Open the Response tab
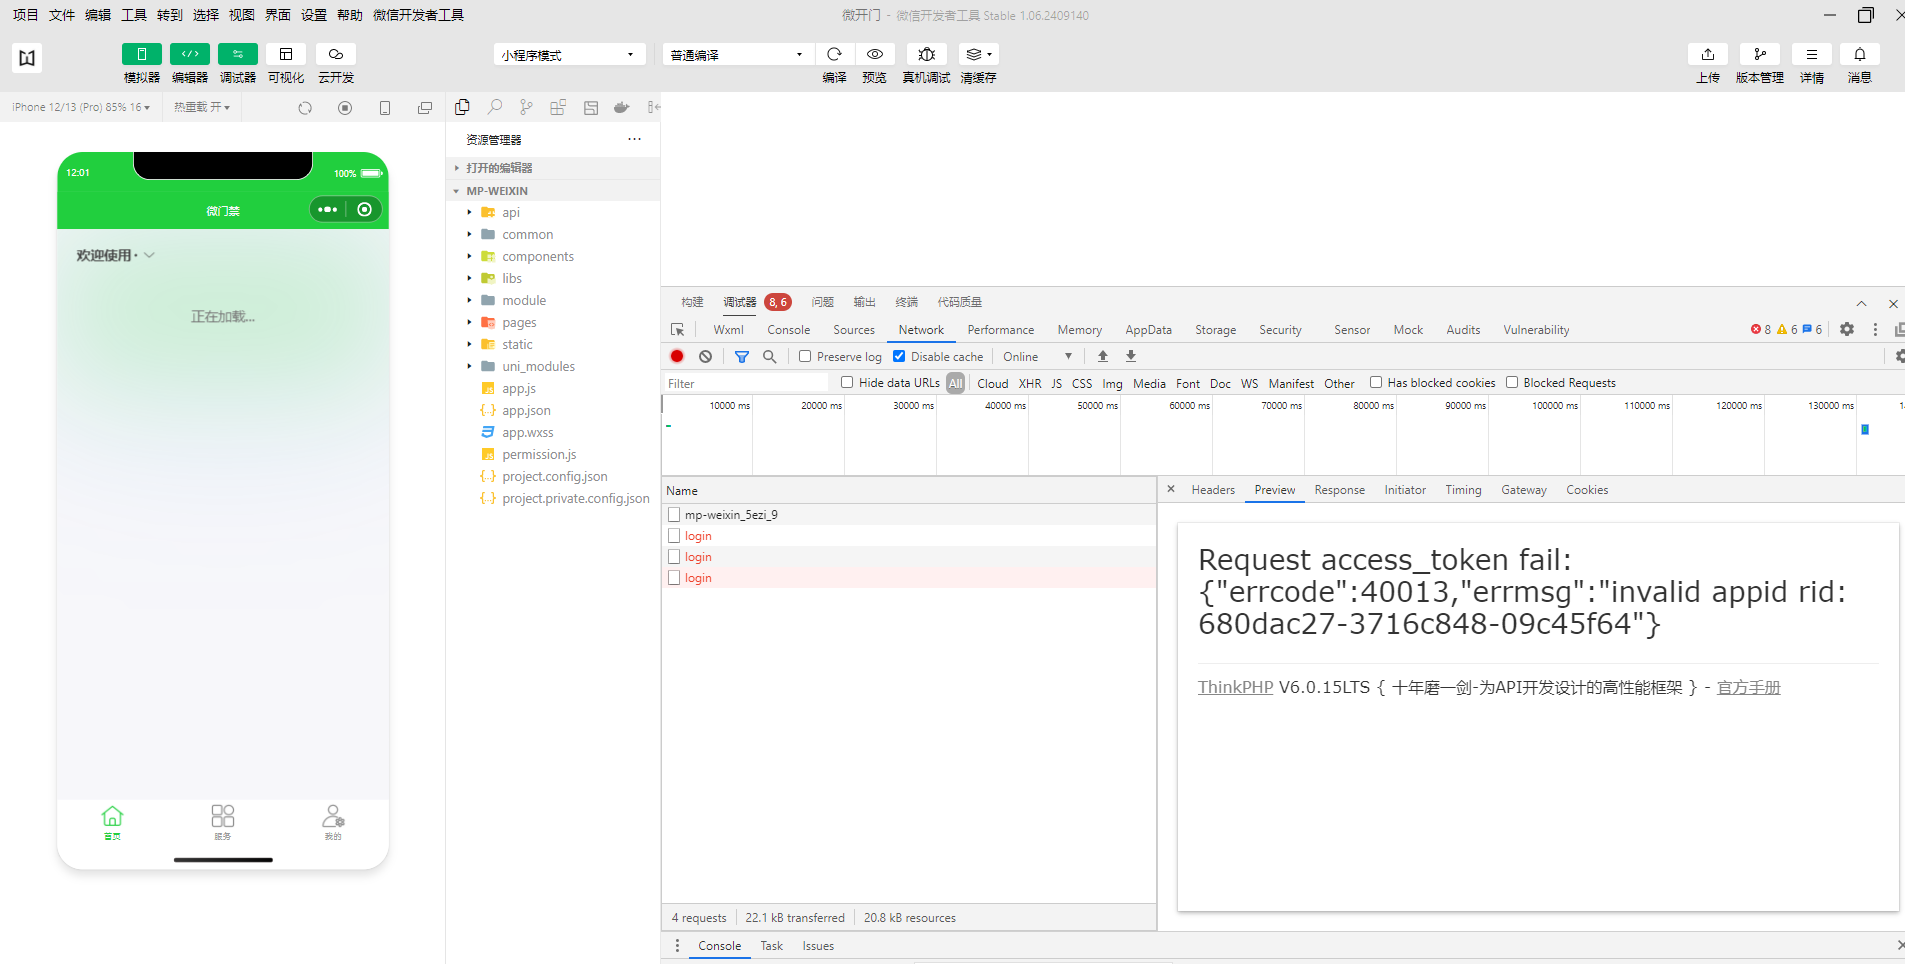Image resolution: width=1905 pixels, height=964 pixels. pyautogui.click(x=1339, y=490)
